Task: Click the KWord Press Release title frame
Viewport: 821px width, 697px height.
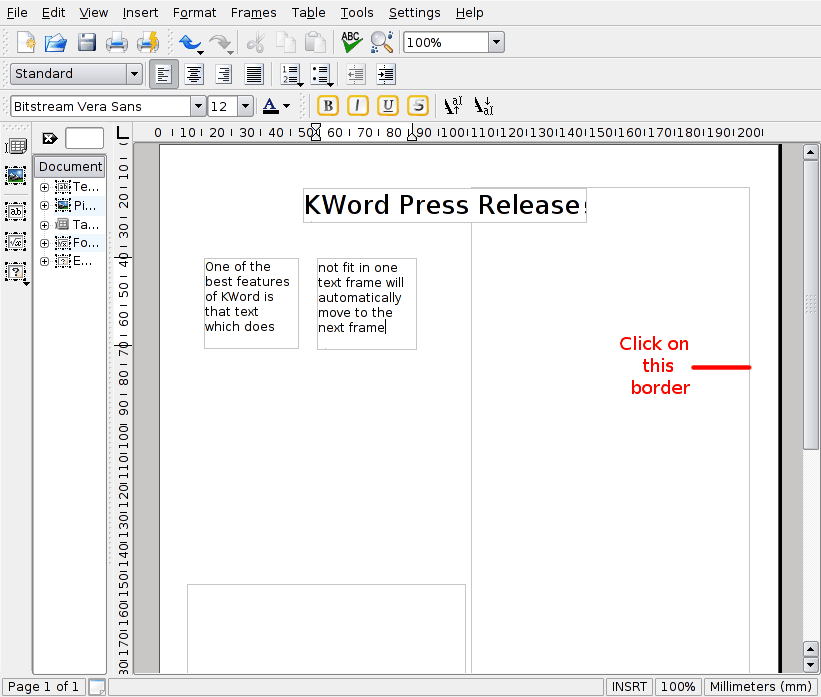Action: [x=442, y=205]
